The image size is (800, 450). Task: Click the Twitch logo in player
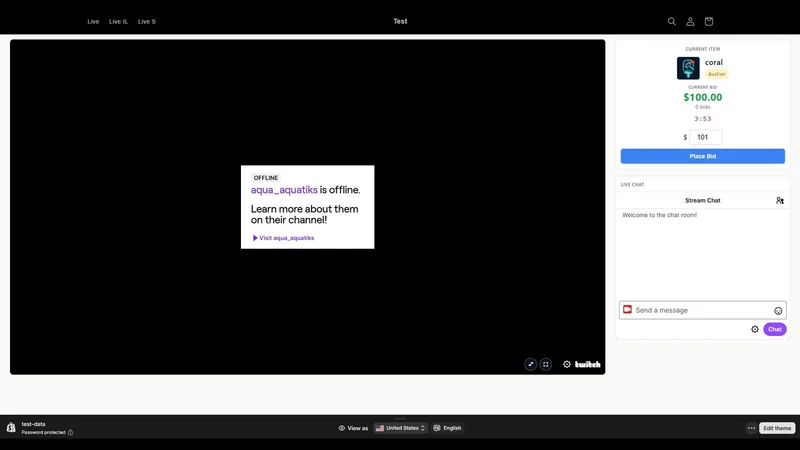pos(588,364)
